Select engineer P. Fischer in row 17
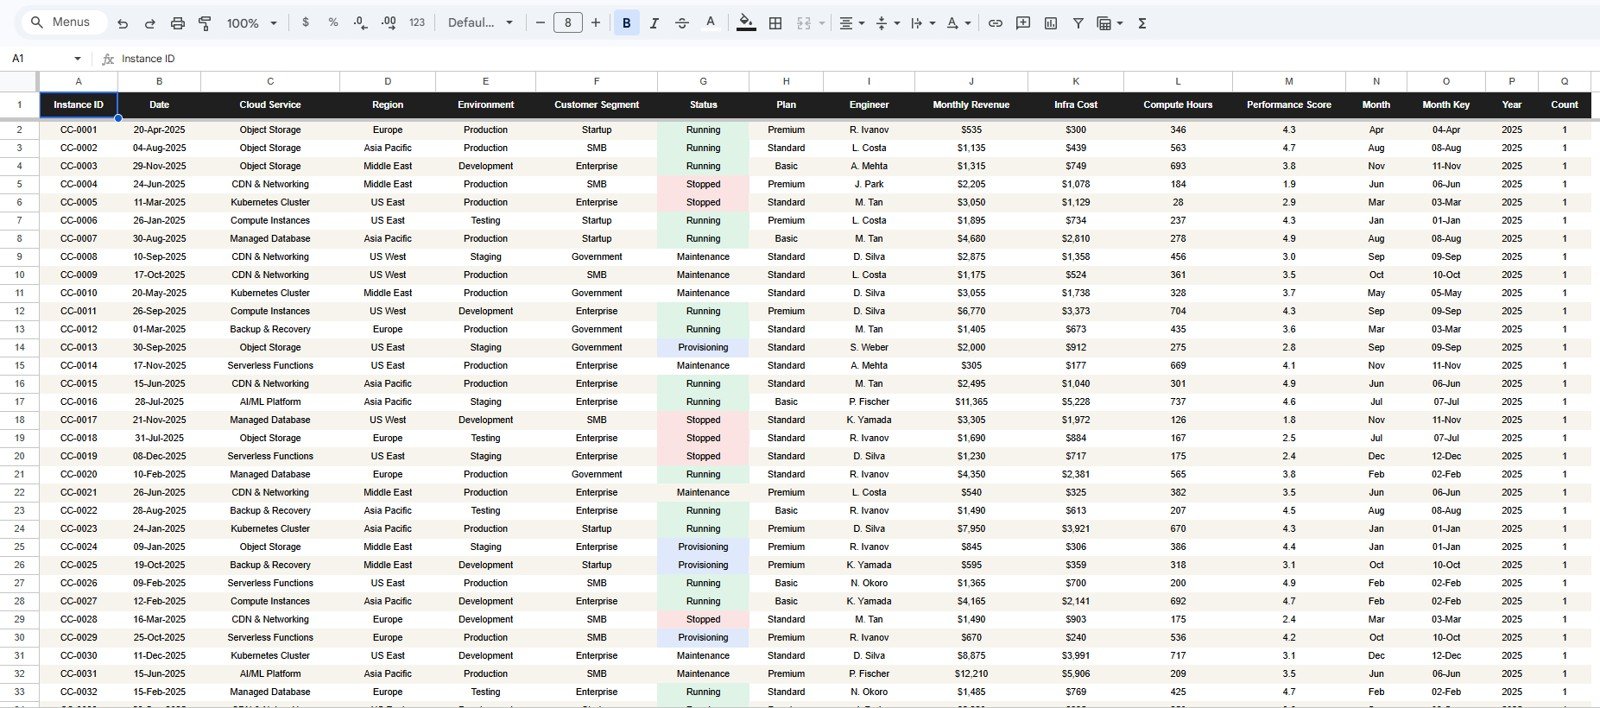 click(869, 402)
